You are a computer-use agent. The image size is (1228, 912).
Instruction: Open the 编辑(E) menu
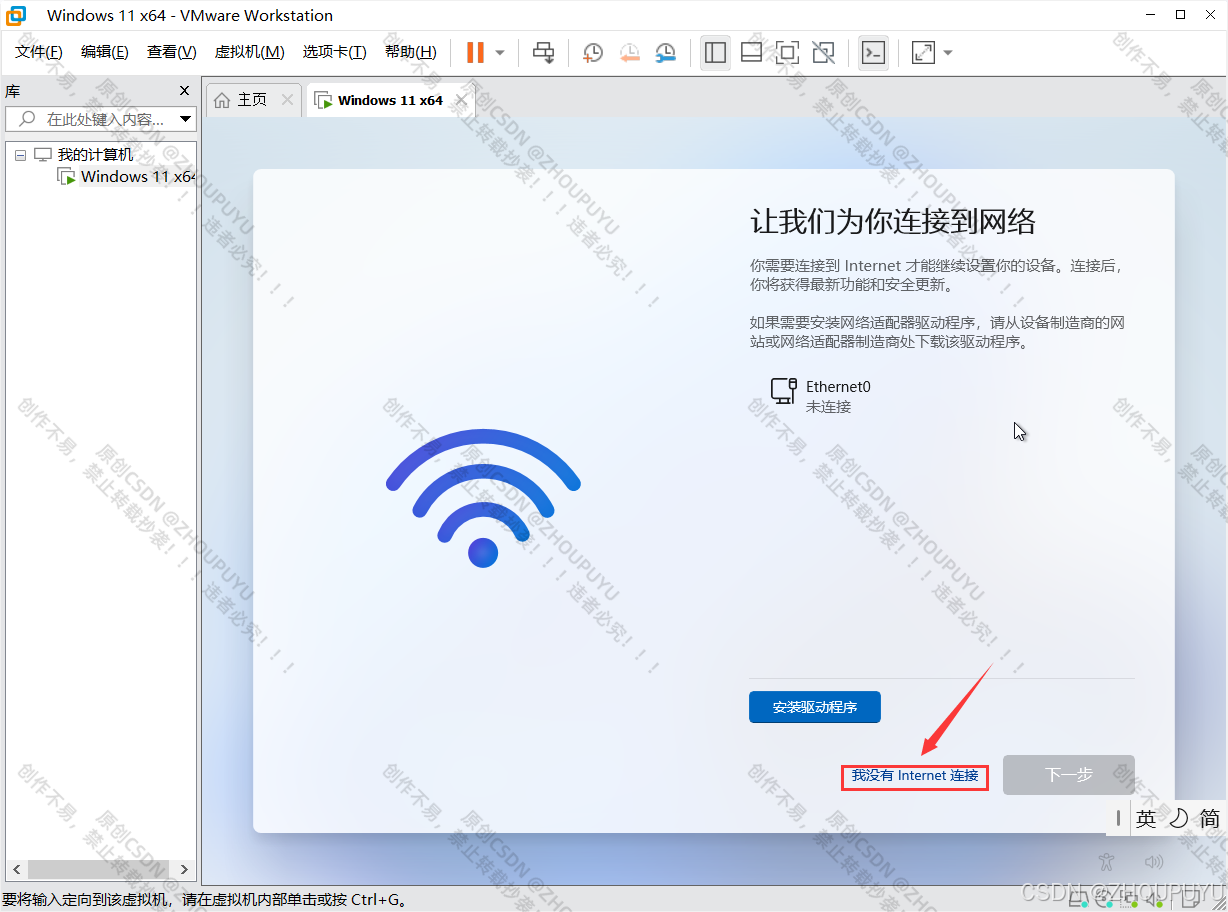tap(105, 52)
